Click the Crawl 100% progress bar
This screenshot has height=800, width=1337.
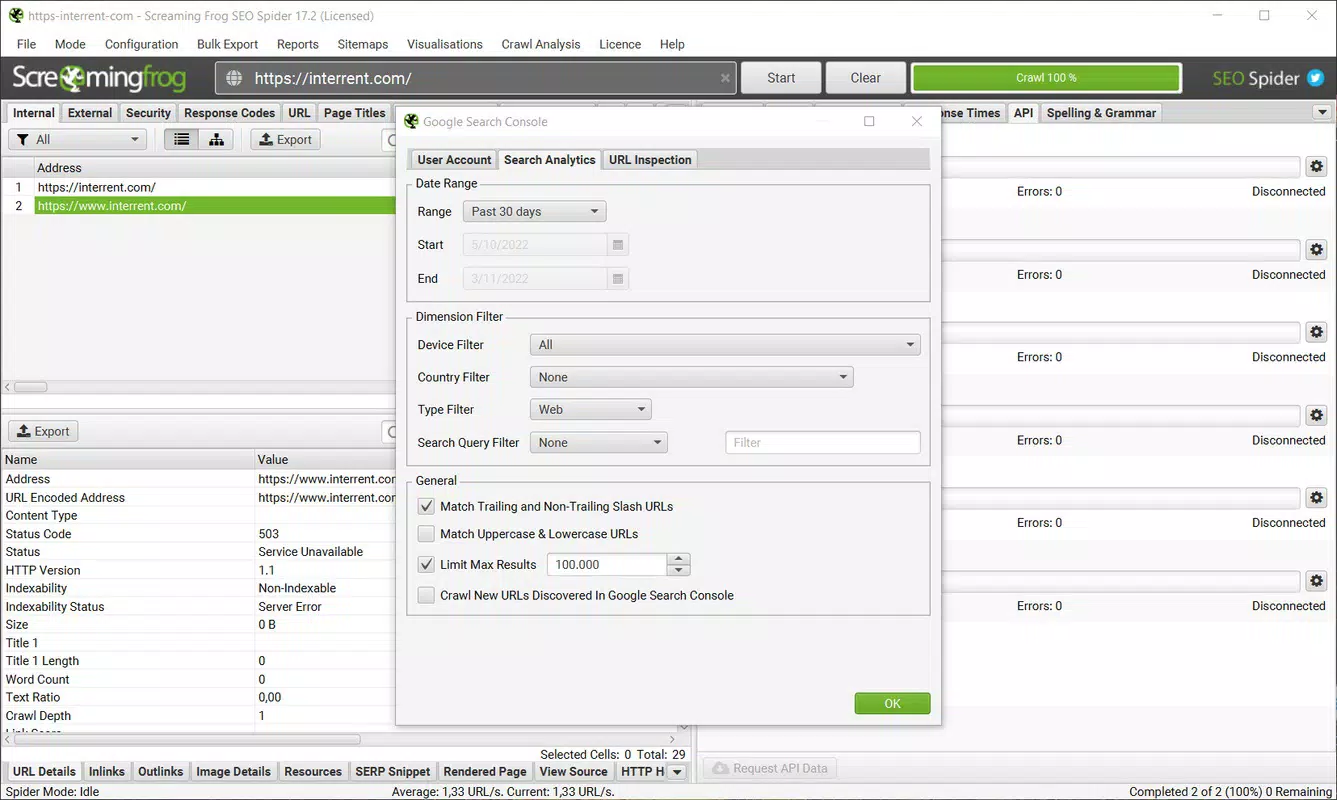(x=1046, y=78)
